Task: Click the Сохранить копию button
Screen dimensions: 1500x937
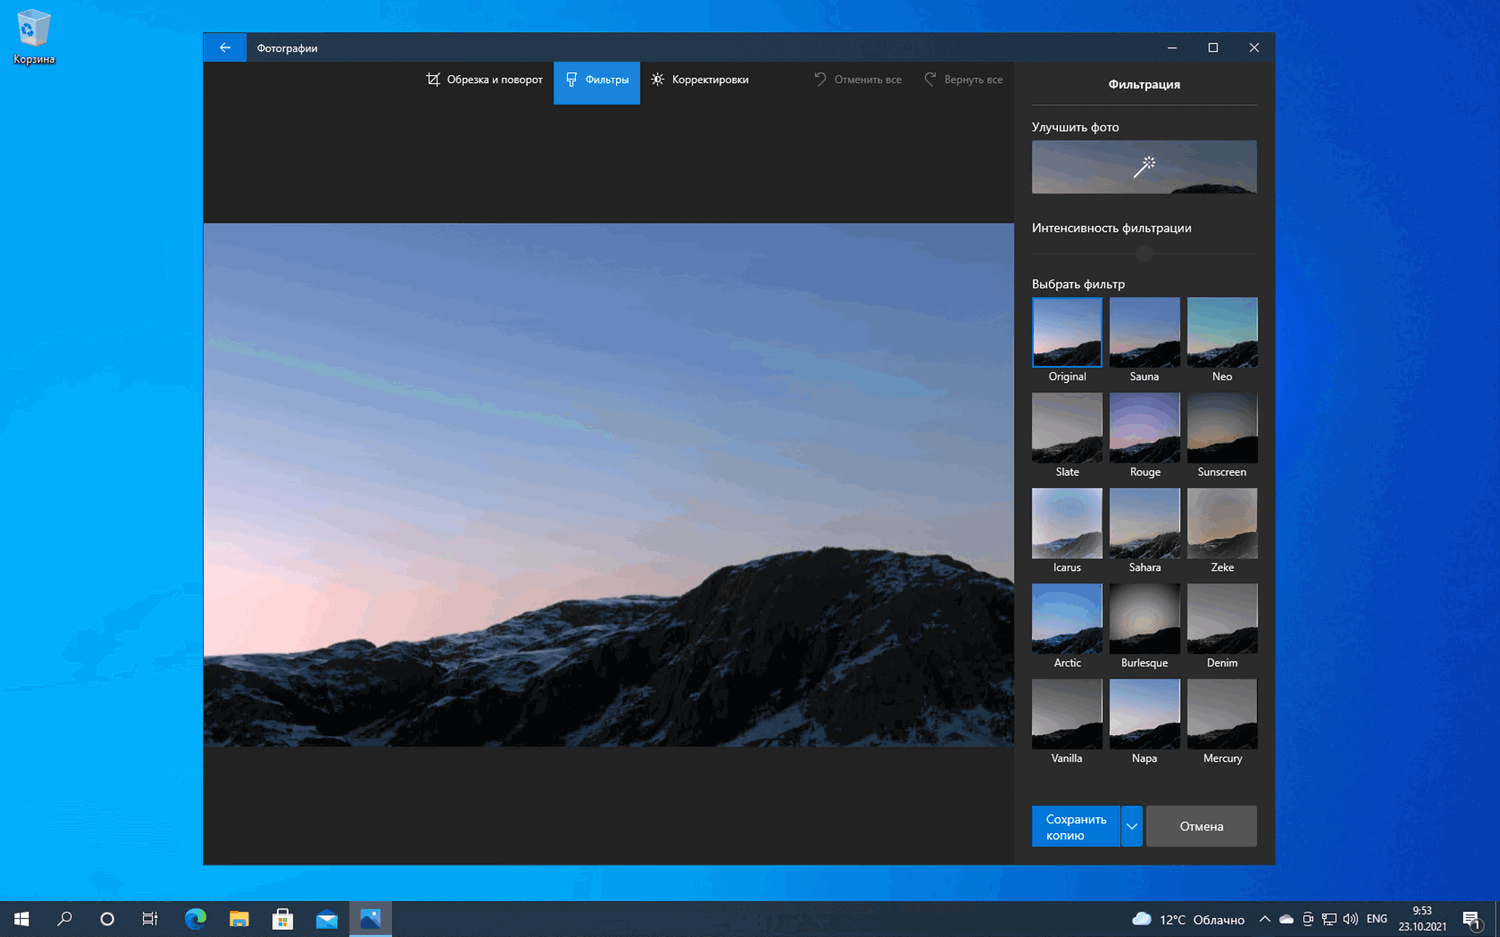Action: [1076, 826]
